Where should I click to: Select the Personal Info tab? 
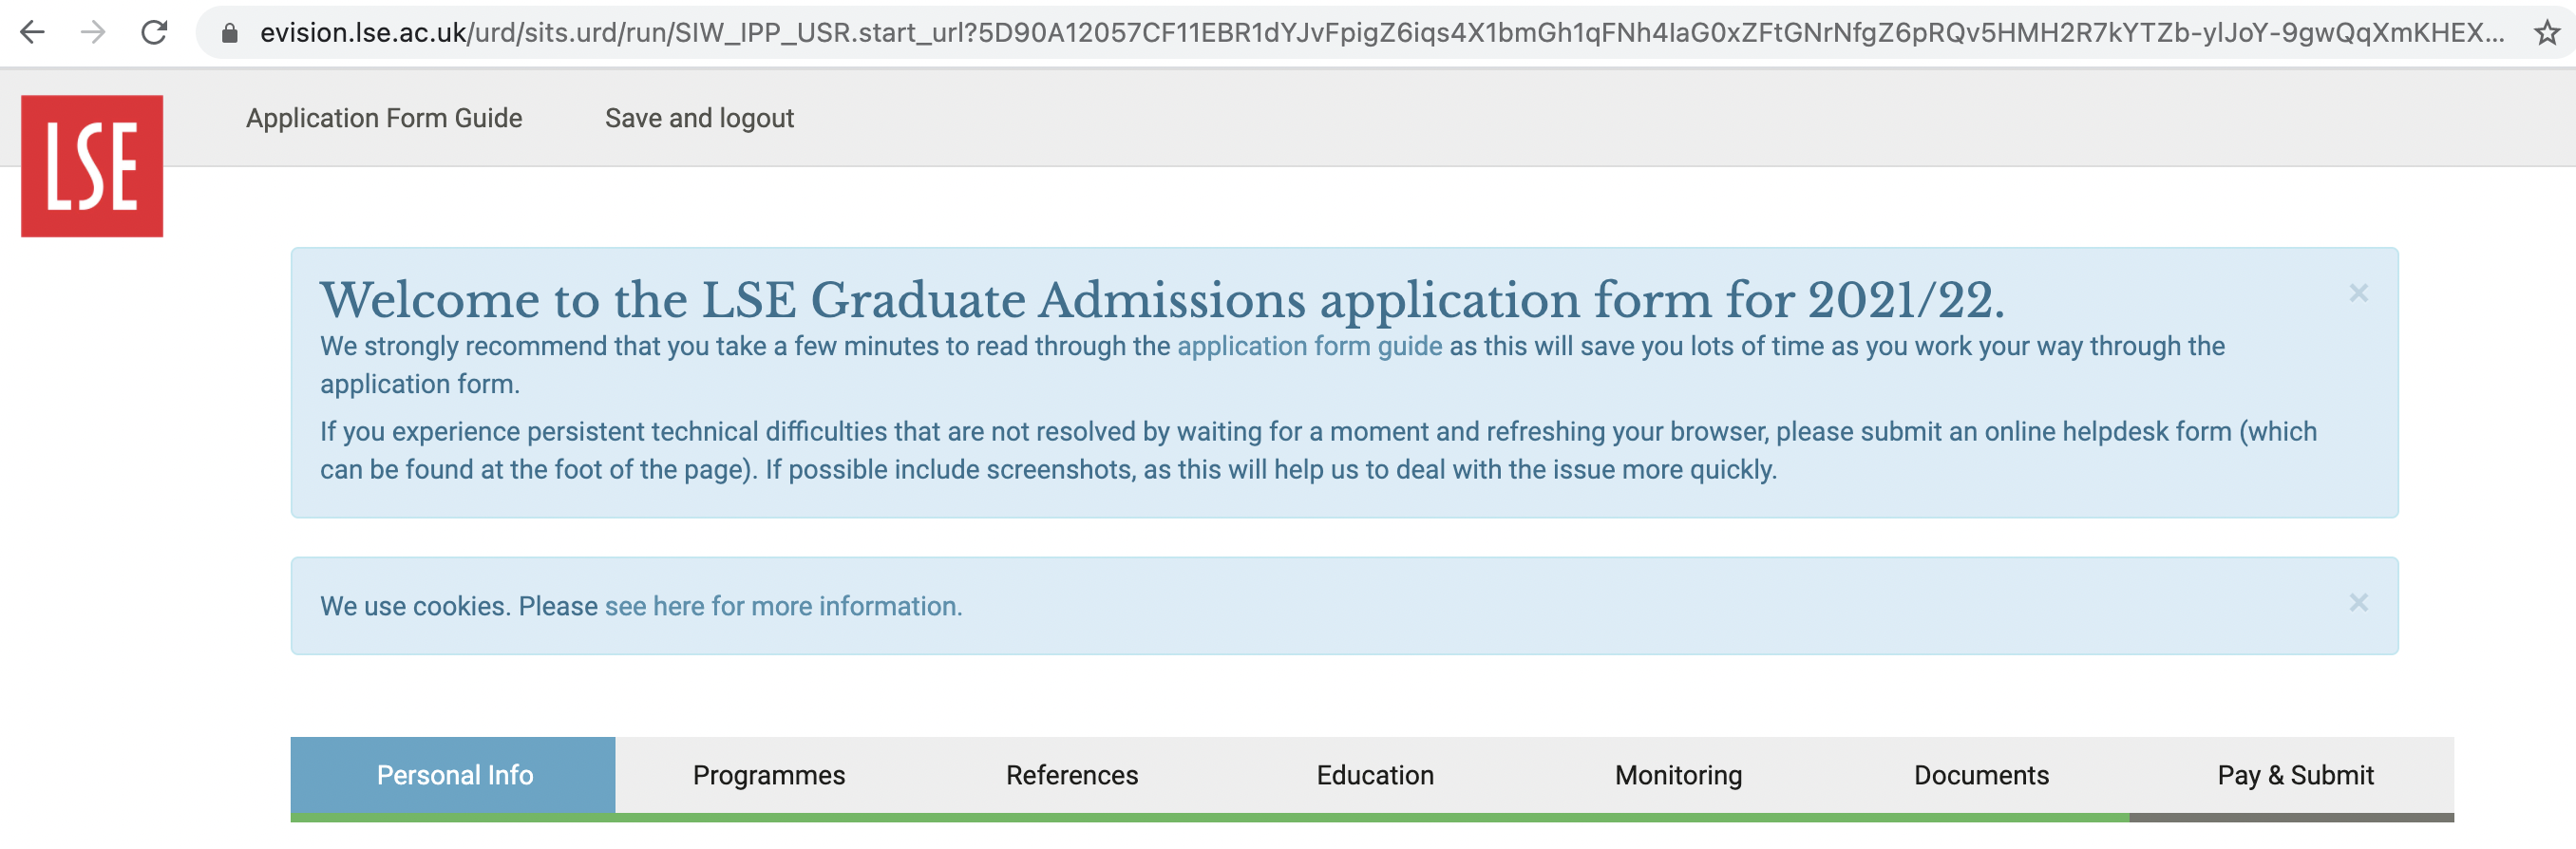(x=454, y=775)
